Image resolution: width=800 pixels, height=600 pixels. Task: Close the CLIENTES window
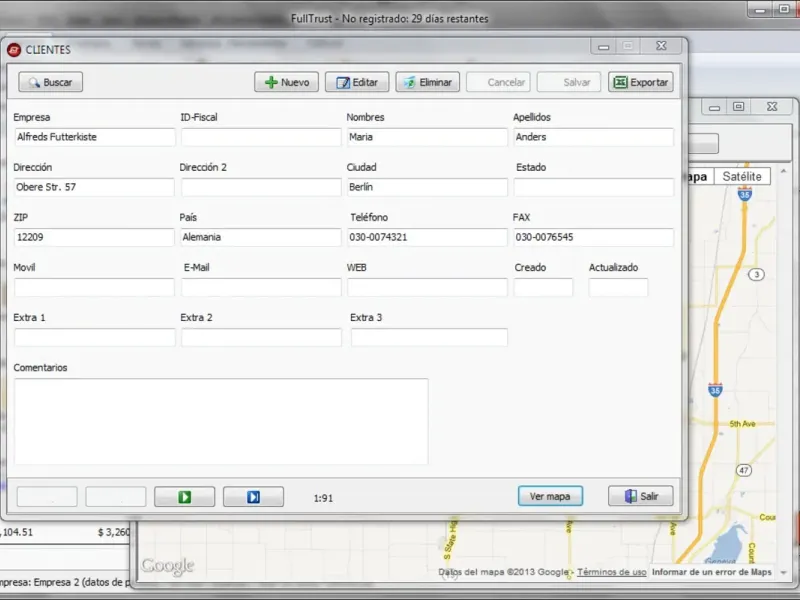tap(661, 46)
